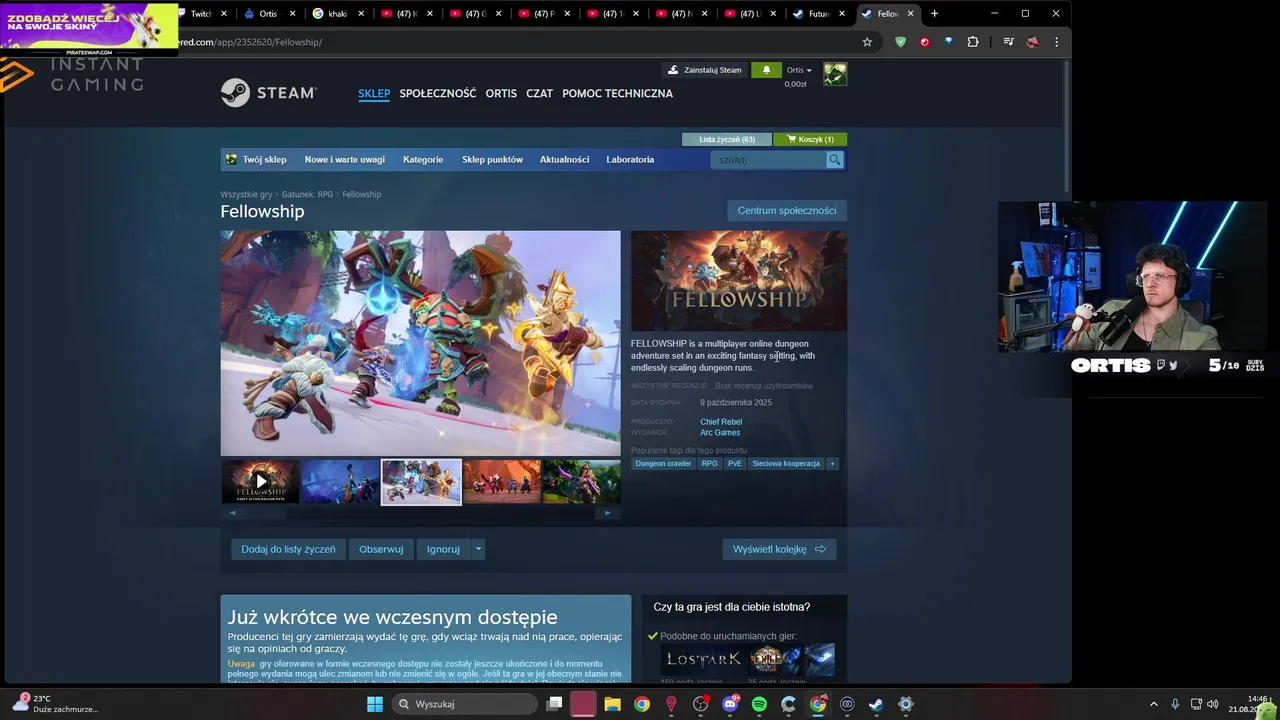Open the Task View icon in taskbar

554,704
